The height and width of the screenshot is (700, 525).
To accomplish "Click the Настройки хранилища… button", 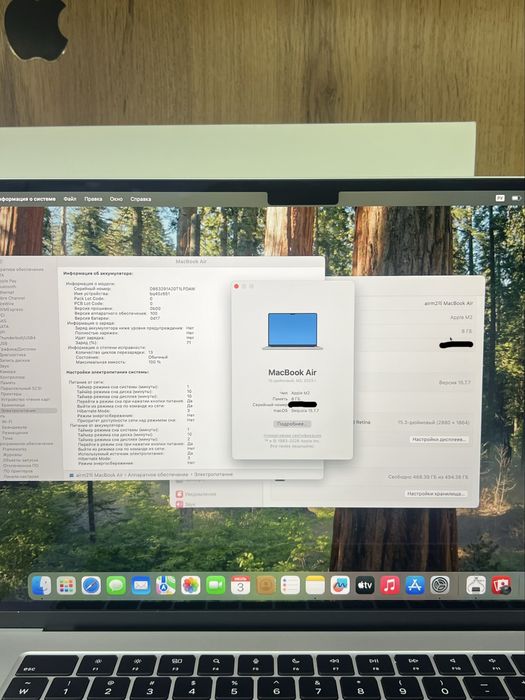I will (436, 494).
